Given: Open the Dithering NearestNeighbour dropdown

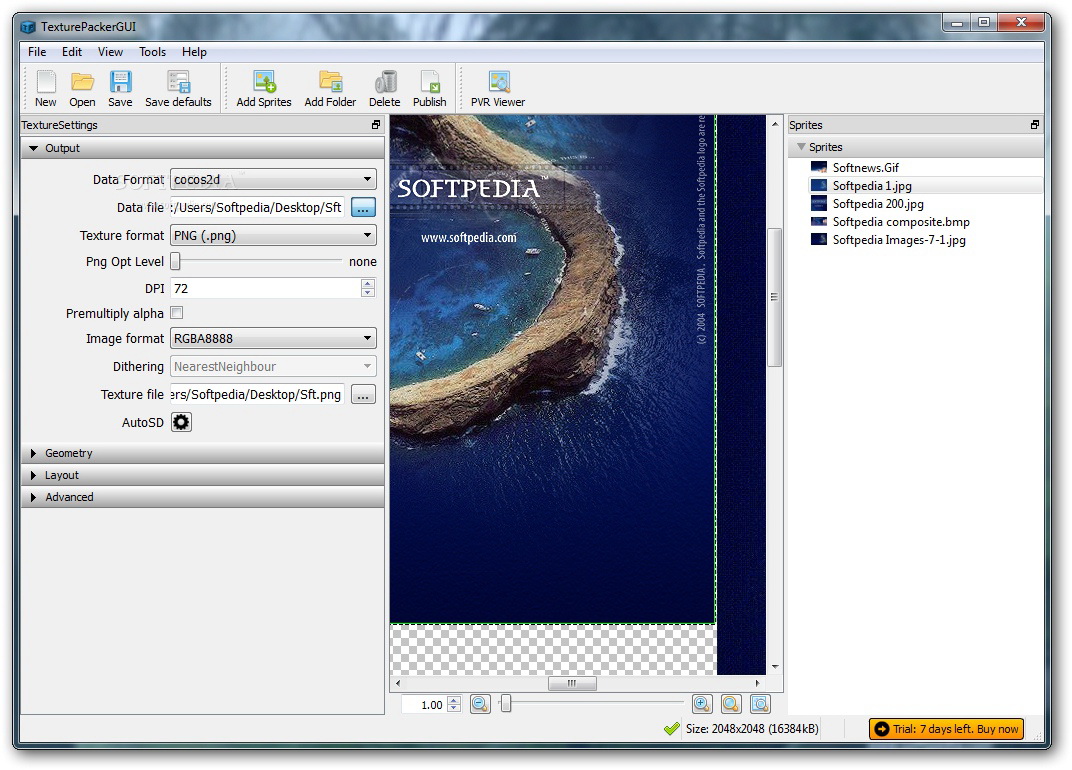Looking at the screenshot, I should [x=273, y=367].
